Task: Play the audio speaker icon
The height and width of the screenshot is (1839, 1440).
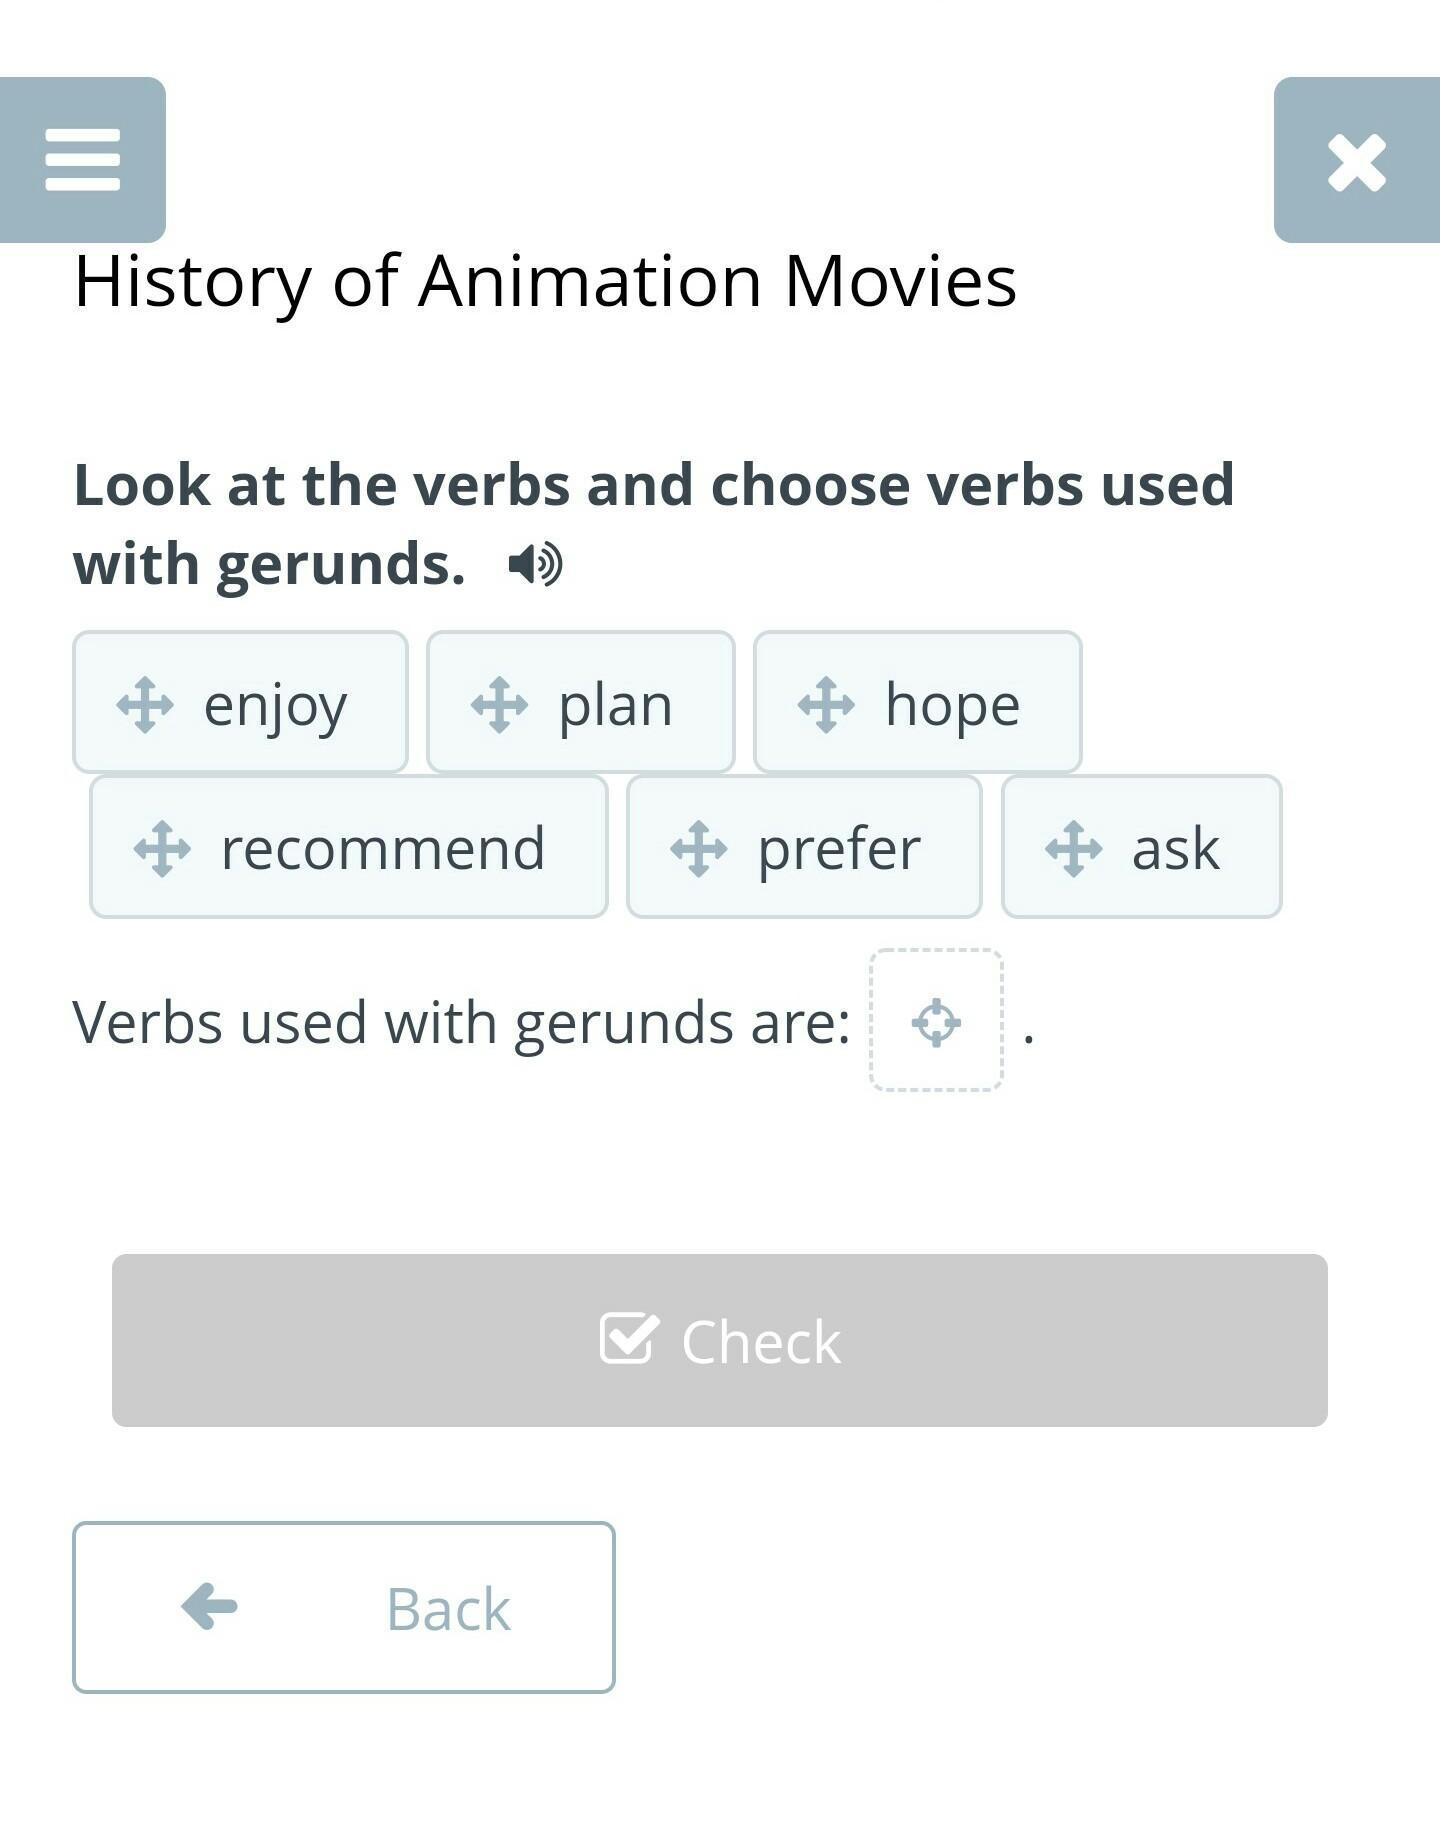Action: [x=535, y=565]
